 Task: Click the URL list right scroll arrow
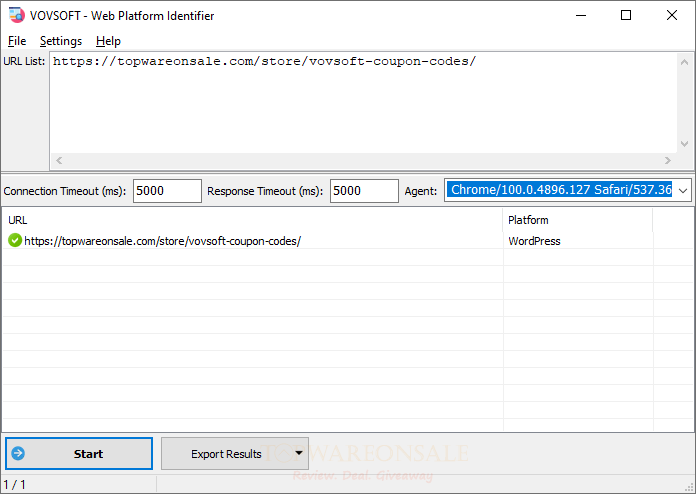[668, 160]
